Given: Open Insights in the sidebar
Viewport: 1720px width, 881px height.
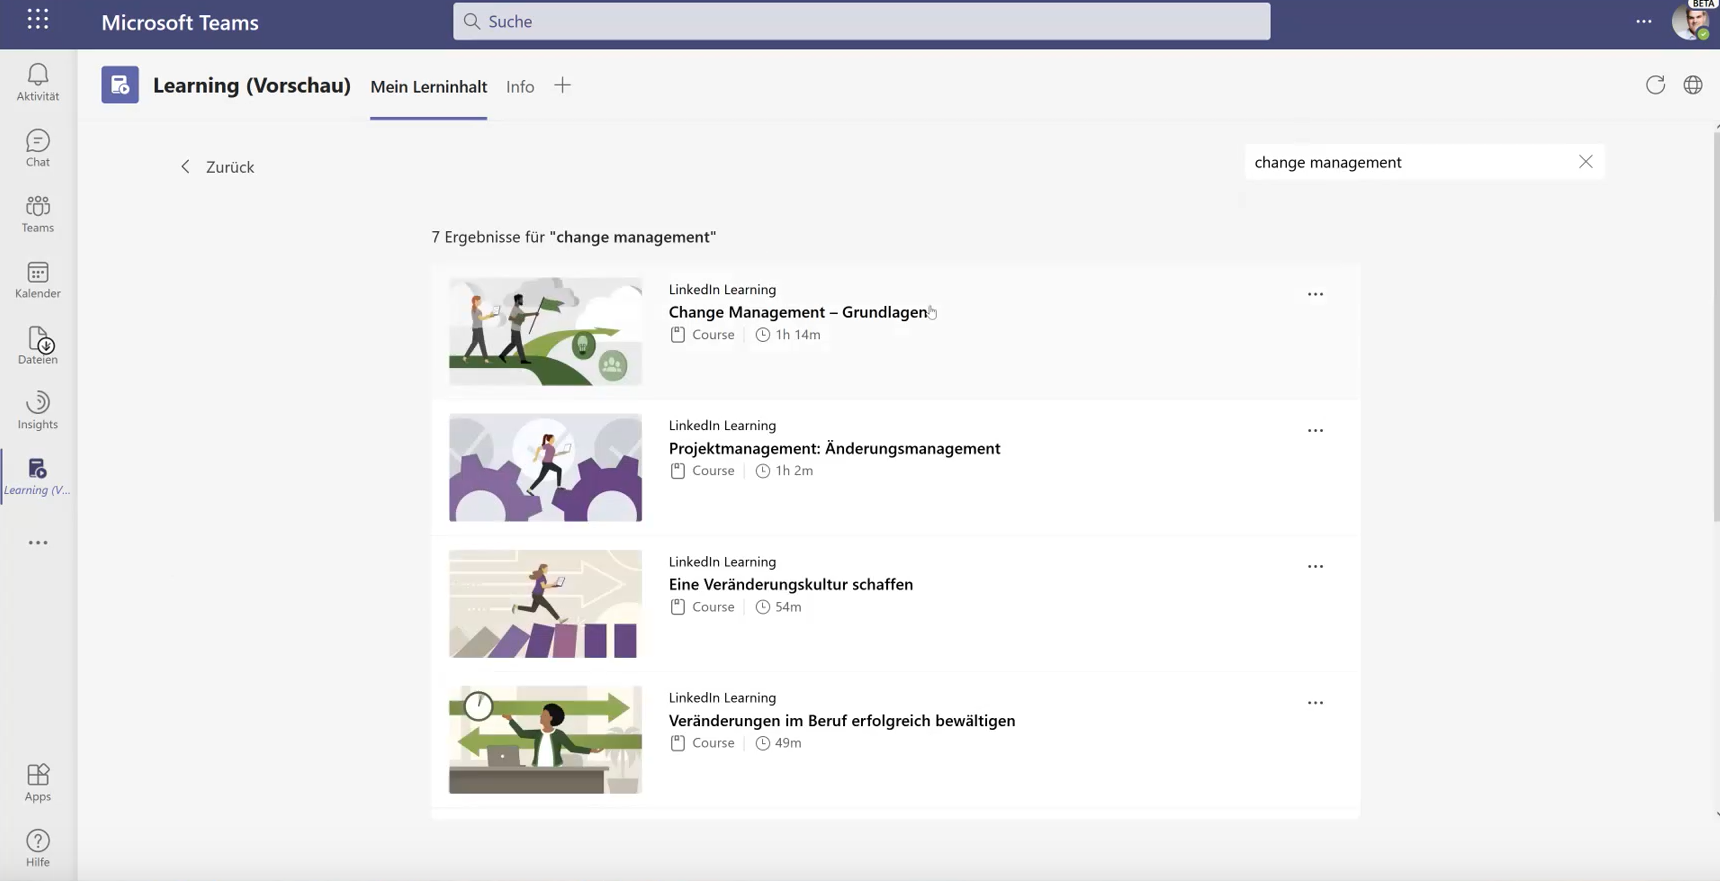Looking at the screenshot, I should tap(38, 411).
